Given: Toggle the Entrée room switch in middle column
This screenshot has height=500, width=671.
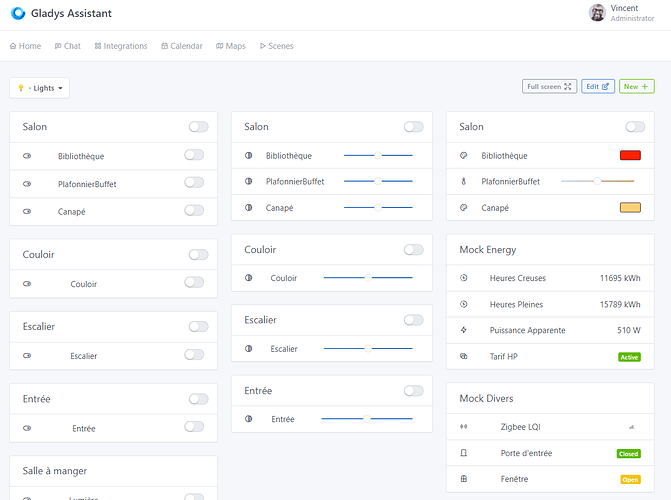Looking at the screenshot, I should click(413, 390).
